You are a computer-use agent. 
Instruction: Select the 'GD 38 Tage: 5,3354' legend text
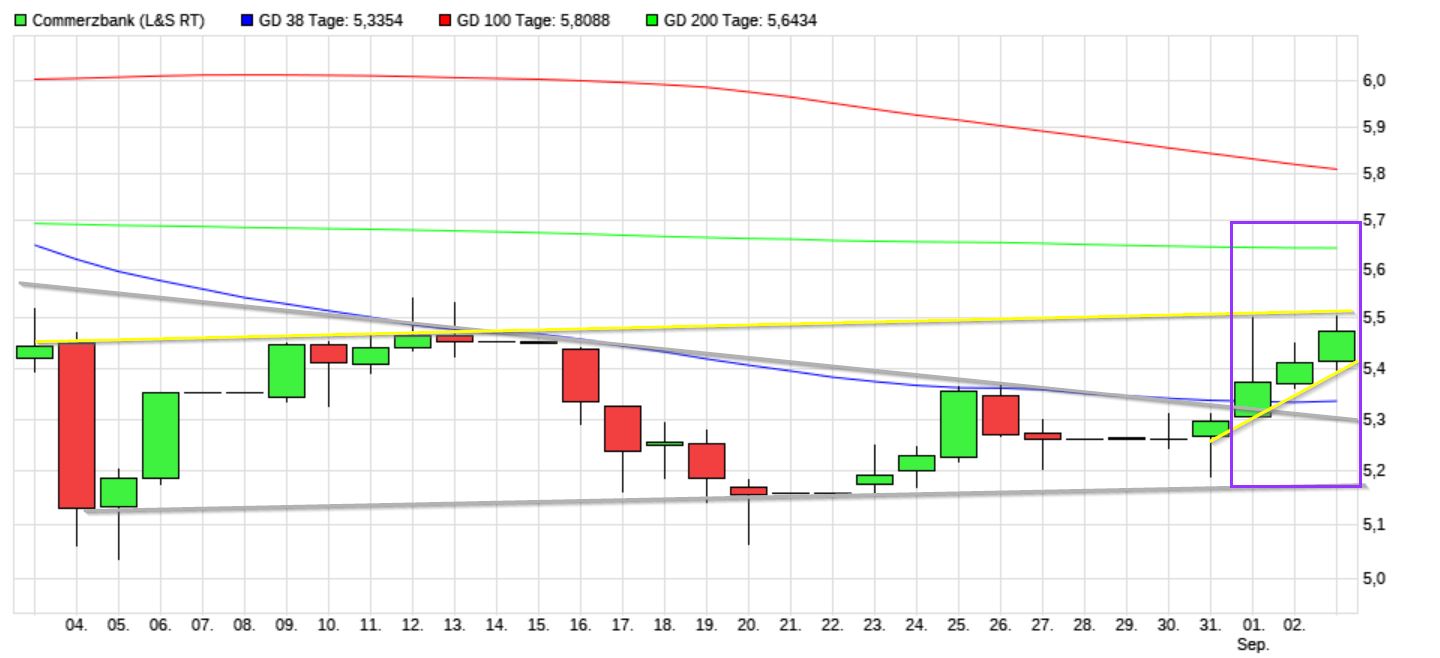pos(331,20)
